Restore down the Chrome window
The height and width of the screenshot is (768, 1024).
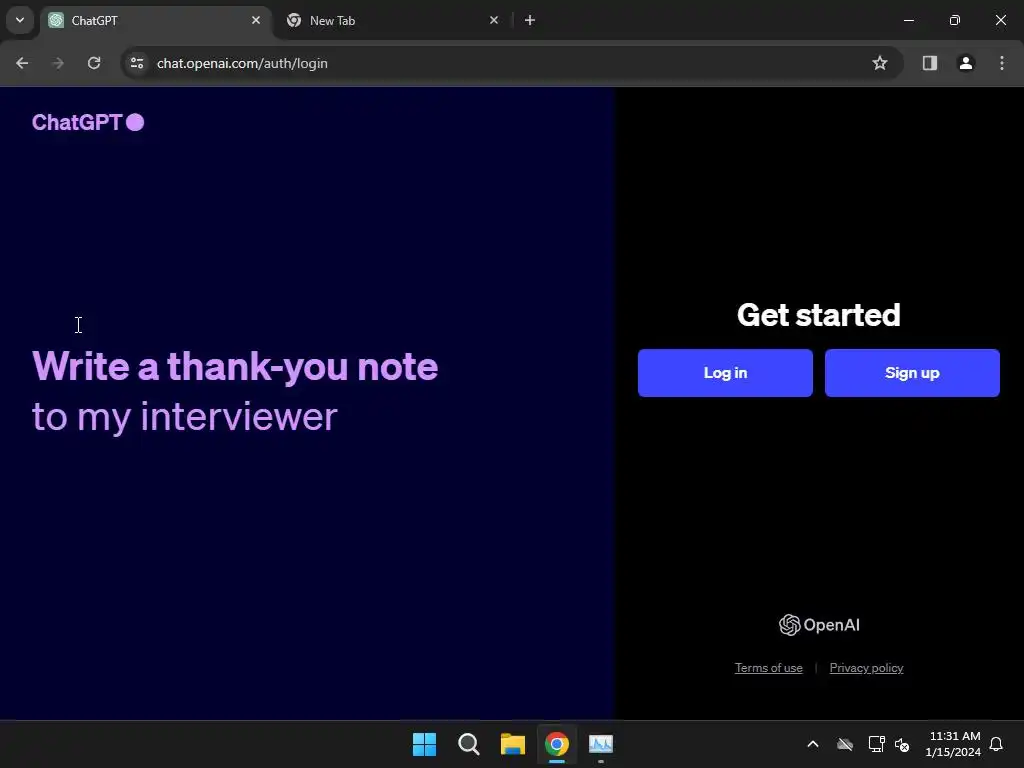point(955,20)
